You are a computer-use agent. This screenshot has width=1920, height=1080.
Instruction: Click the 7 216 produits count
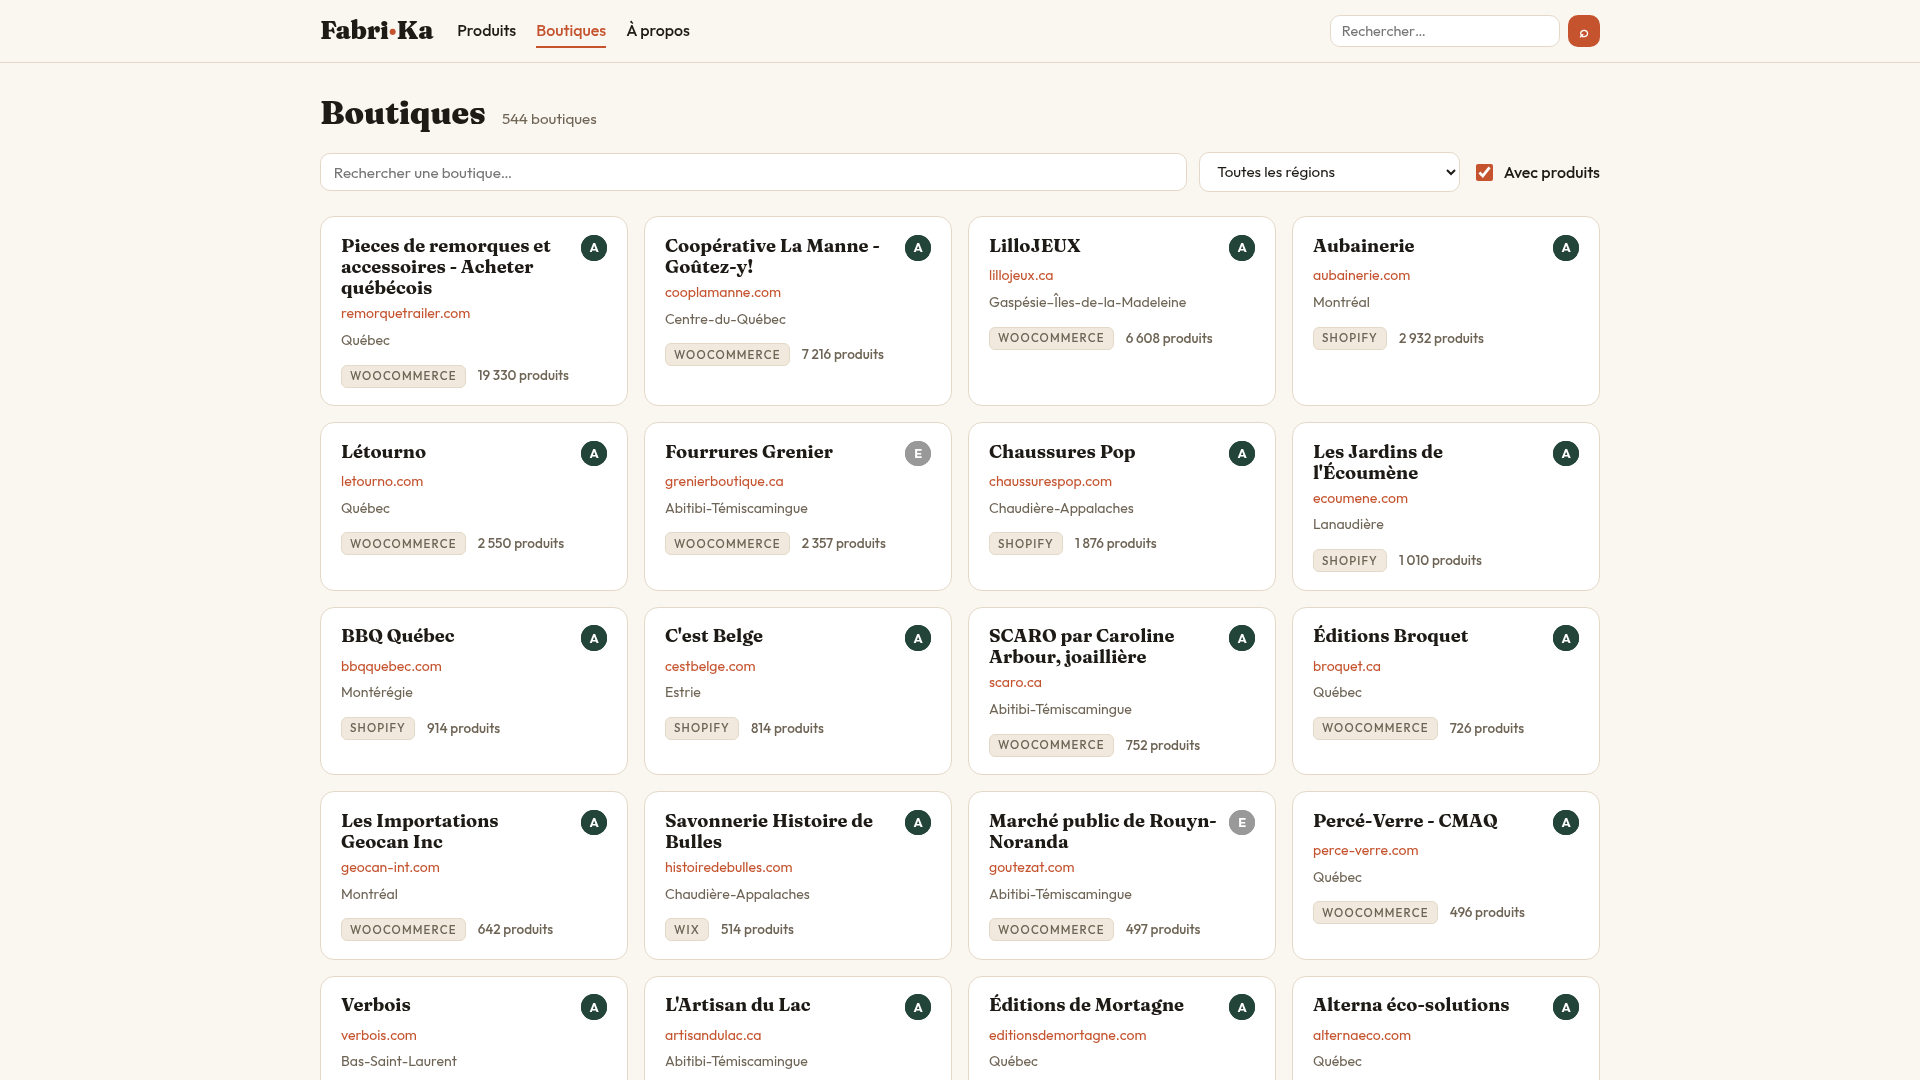point(842,355)
